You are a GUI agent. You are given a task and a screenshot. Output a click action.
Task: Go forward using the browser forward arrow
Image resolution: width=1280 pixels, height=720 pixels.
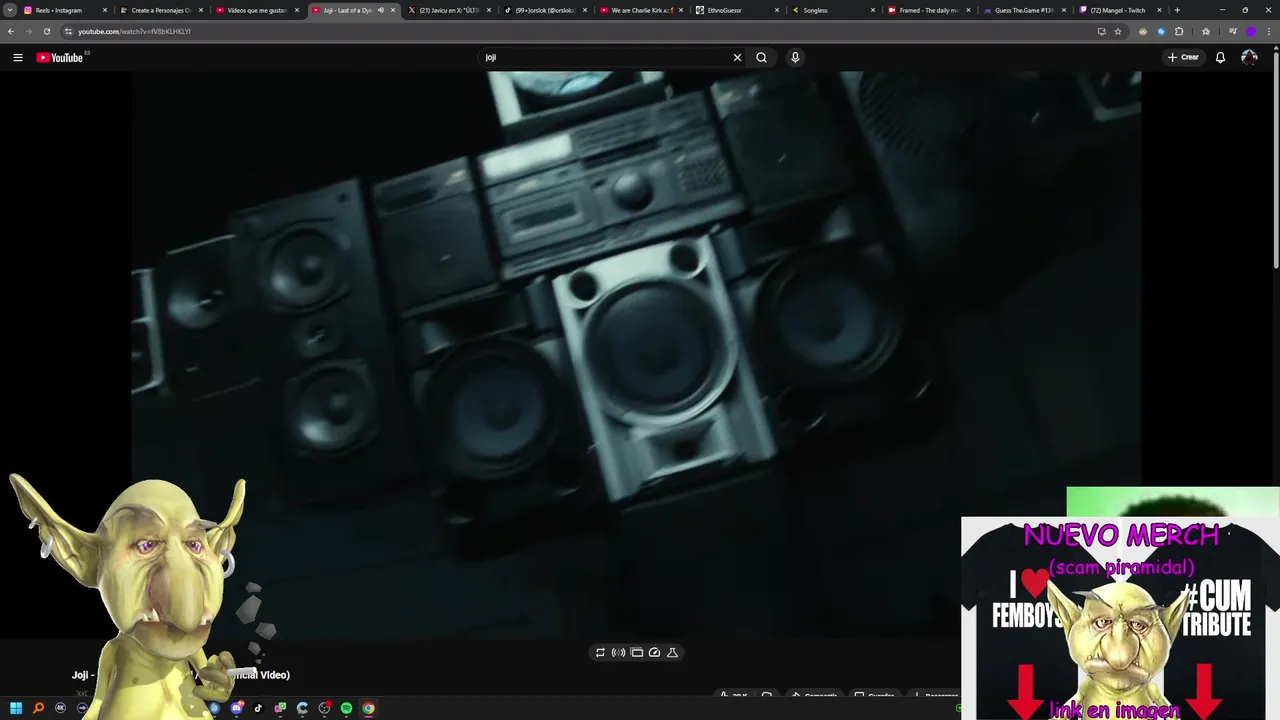tap(28, 31)
